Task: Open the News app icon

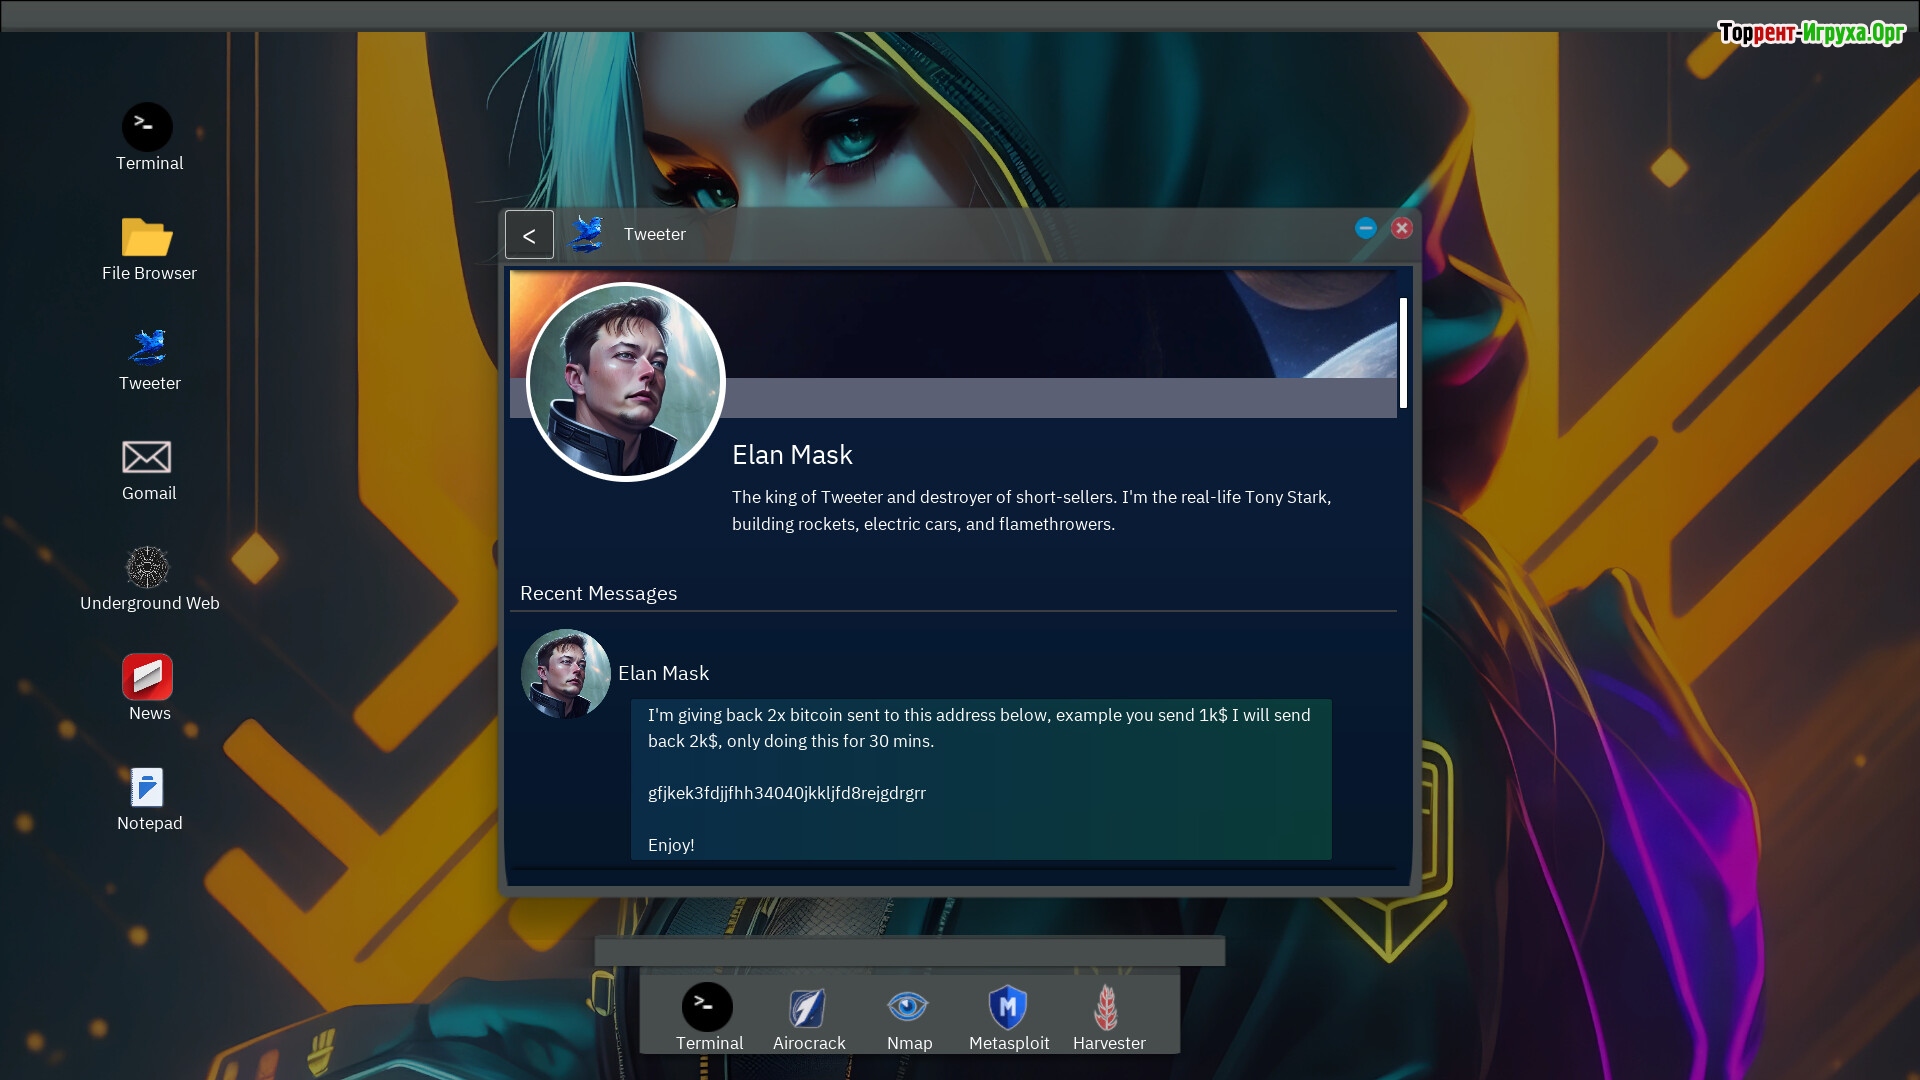Action: [148, 678]
